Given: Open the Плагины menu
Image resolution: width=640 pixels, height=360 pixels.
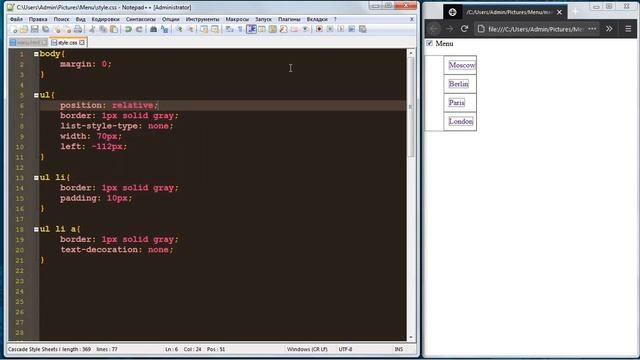Looking at the screenshot, I should [x=289, y=19].
